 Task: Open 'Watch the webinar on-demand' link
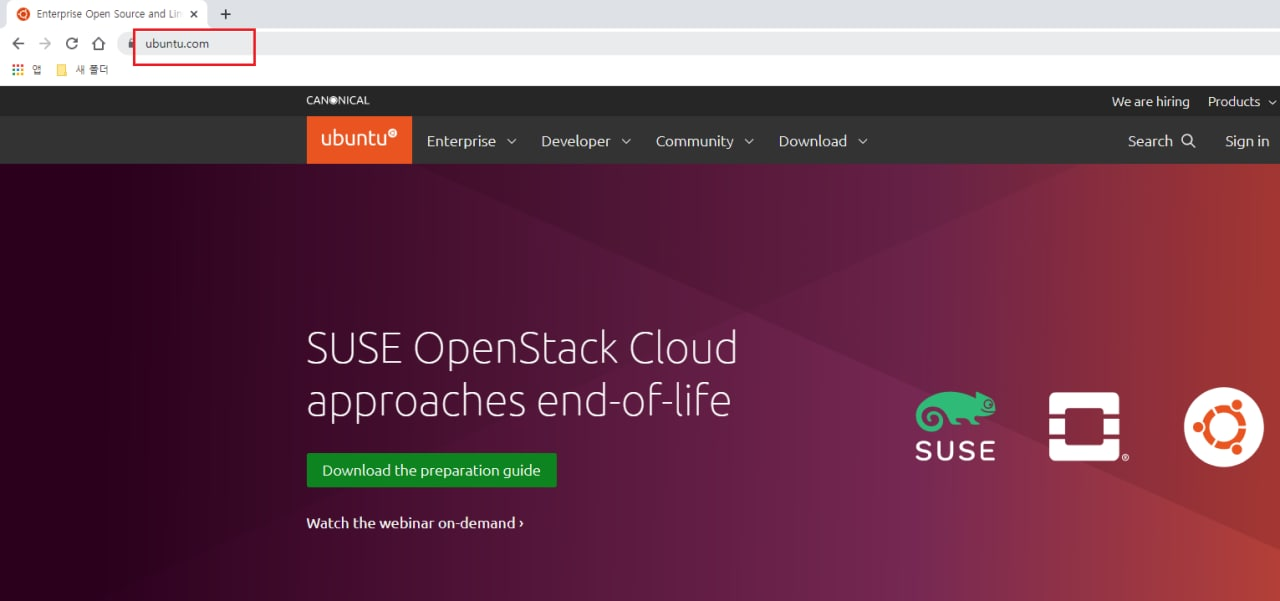coord(415,523)
